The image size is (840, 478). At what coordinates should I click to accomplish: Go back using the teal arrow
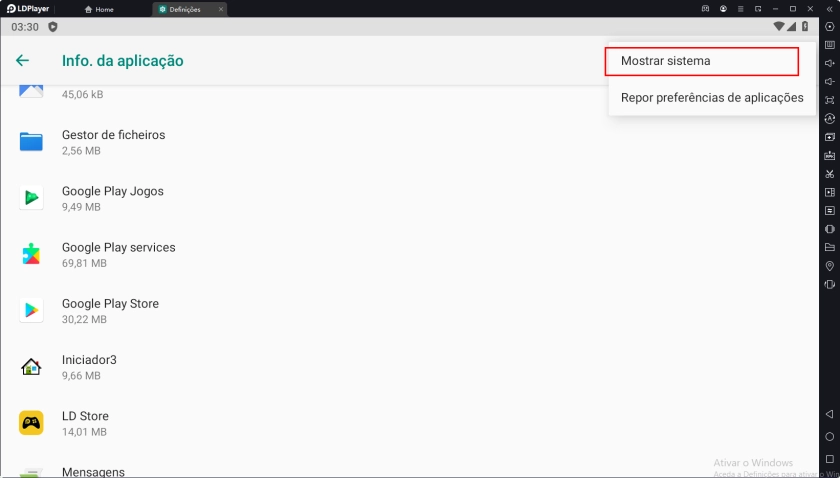pos(22,61)
